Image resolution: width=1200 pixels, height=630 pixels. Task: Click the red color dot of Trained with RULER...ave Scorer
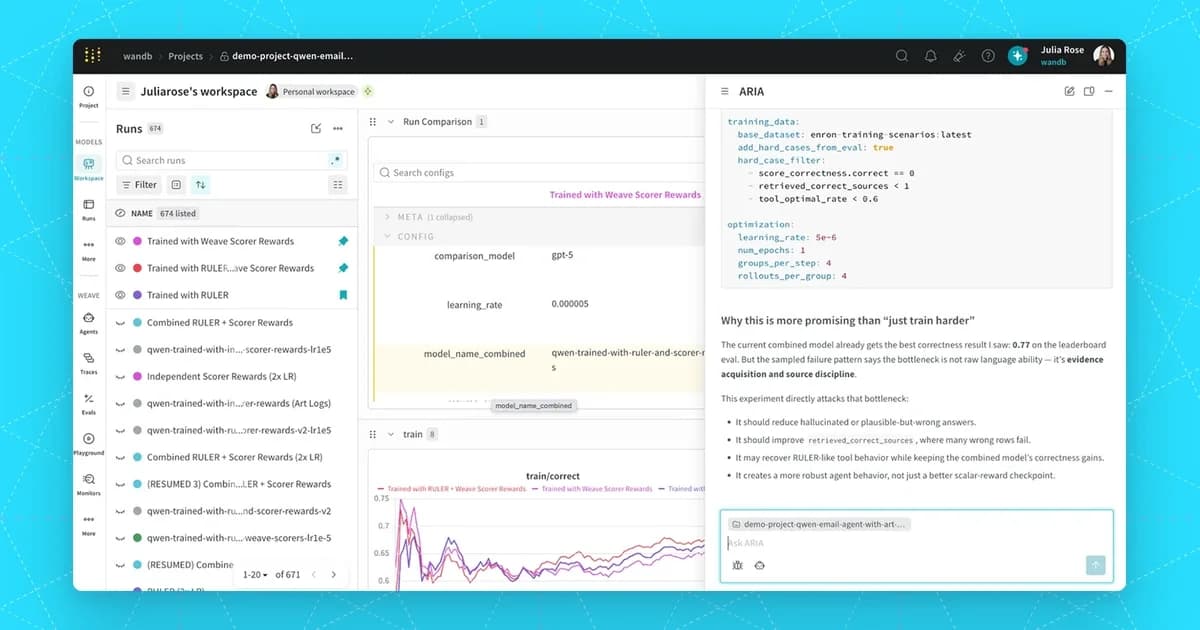[137, 268]
